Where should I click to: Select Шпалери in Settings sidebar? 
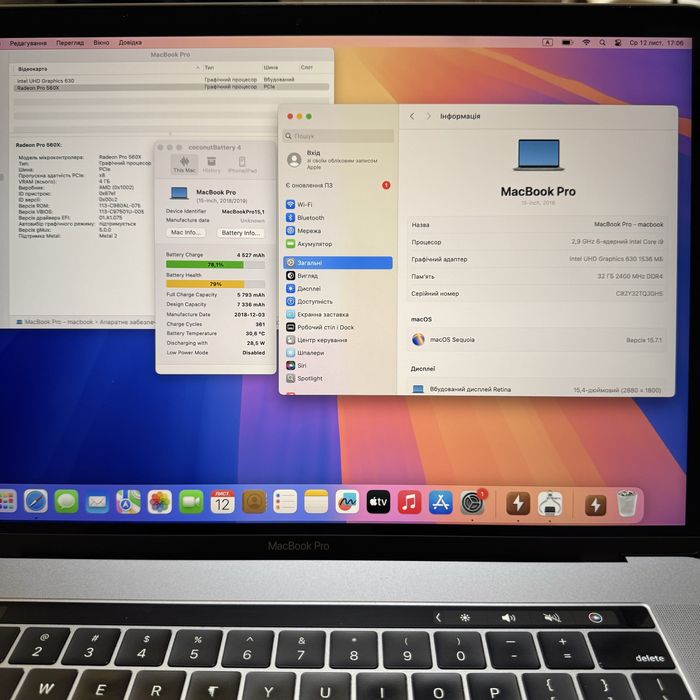point(338,353)
